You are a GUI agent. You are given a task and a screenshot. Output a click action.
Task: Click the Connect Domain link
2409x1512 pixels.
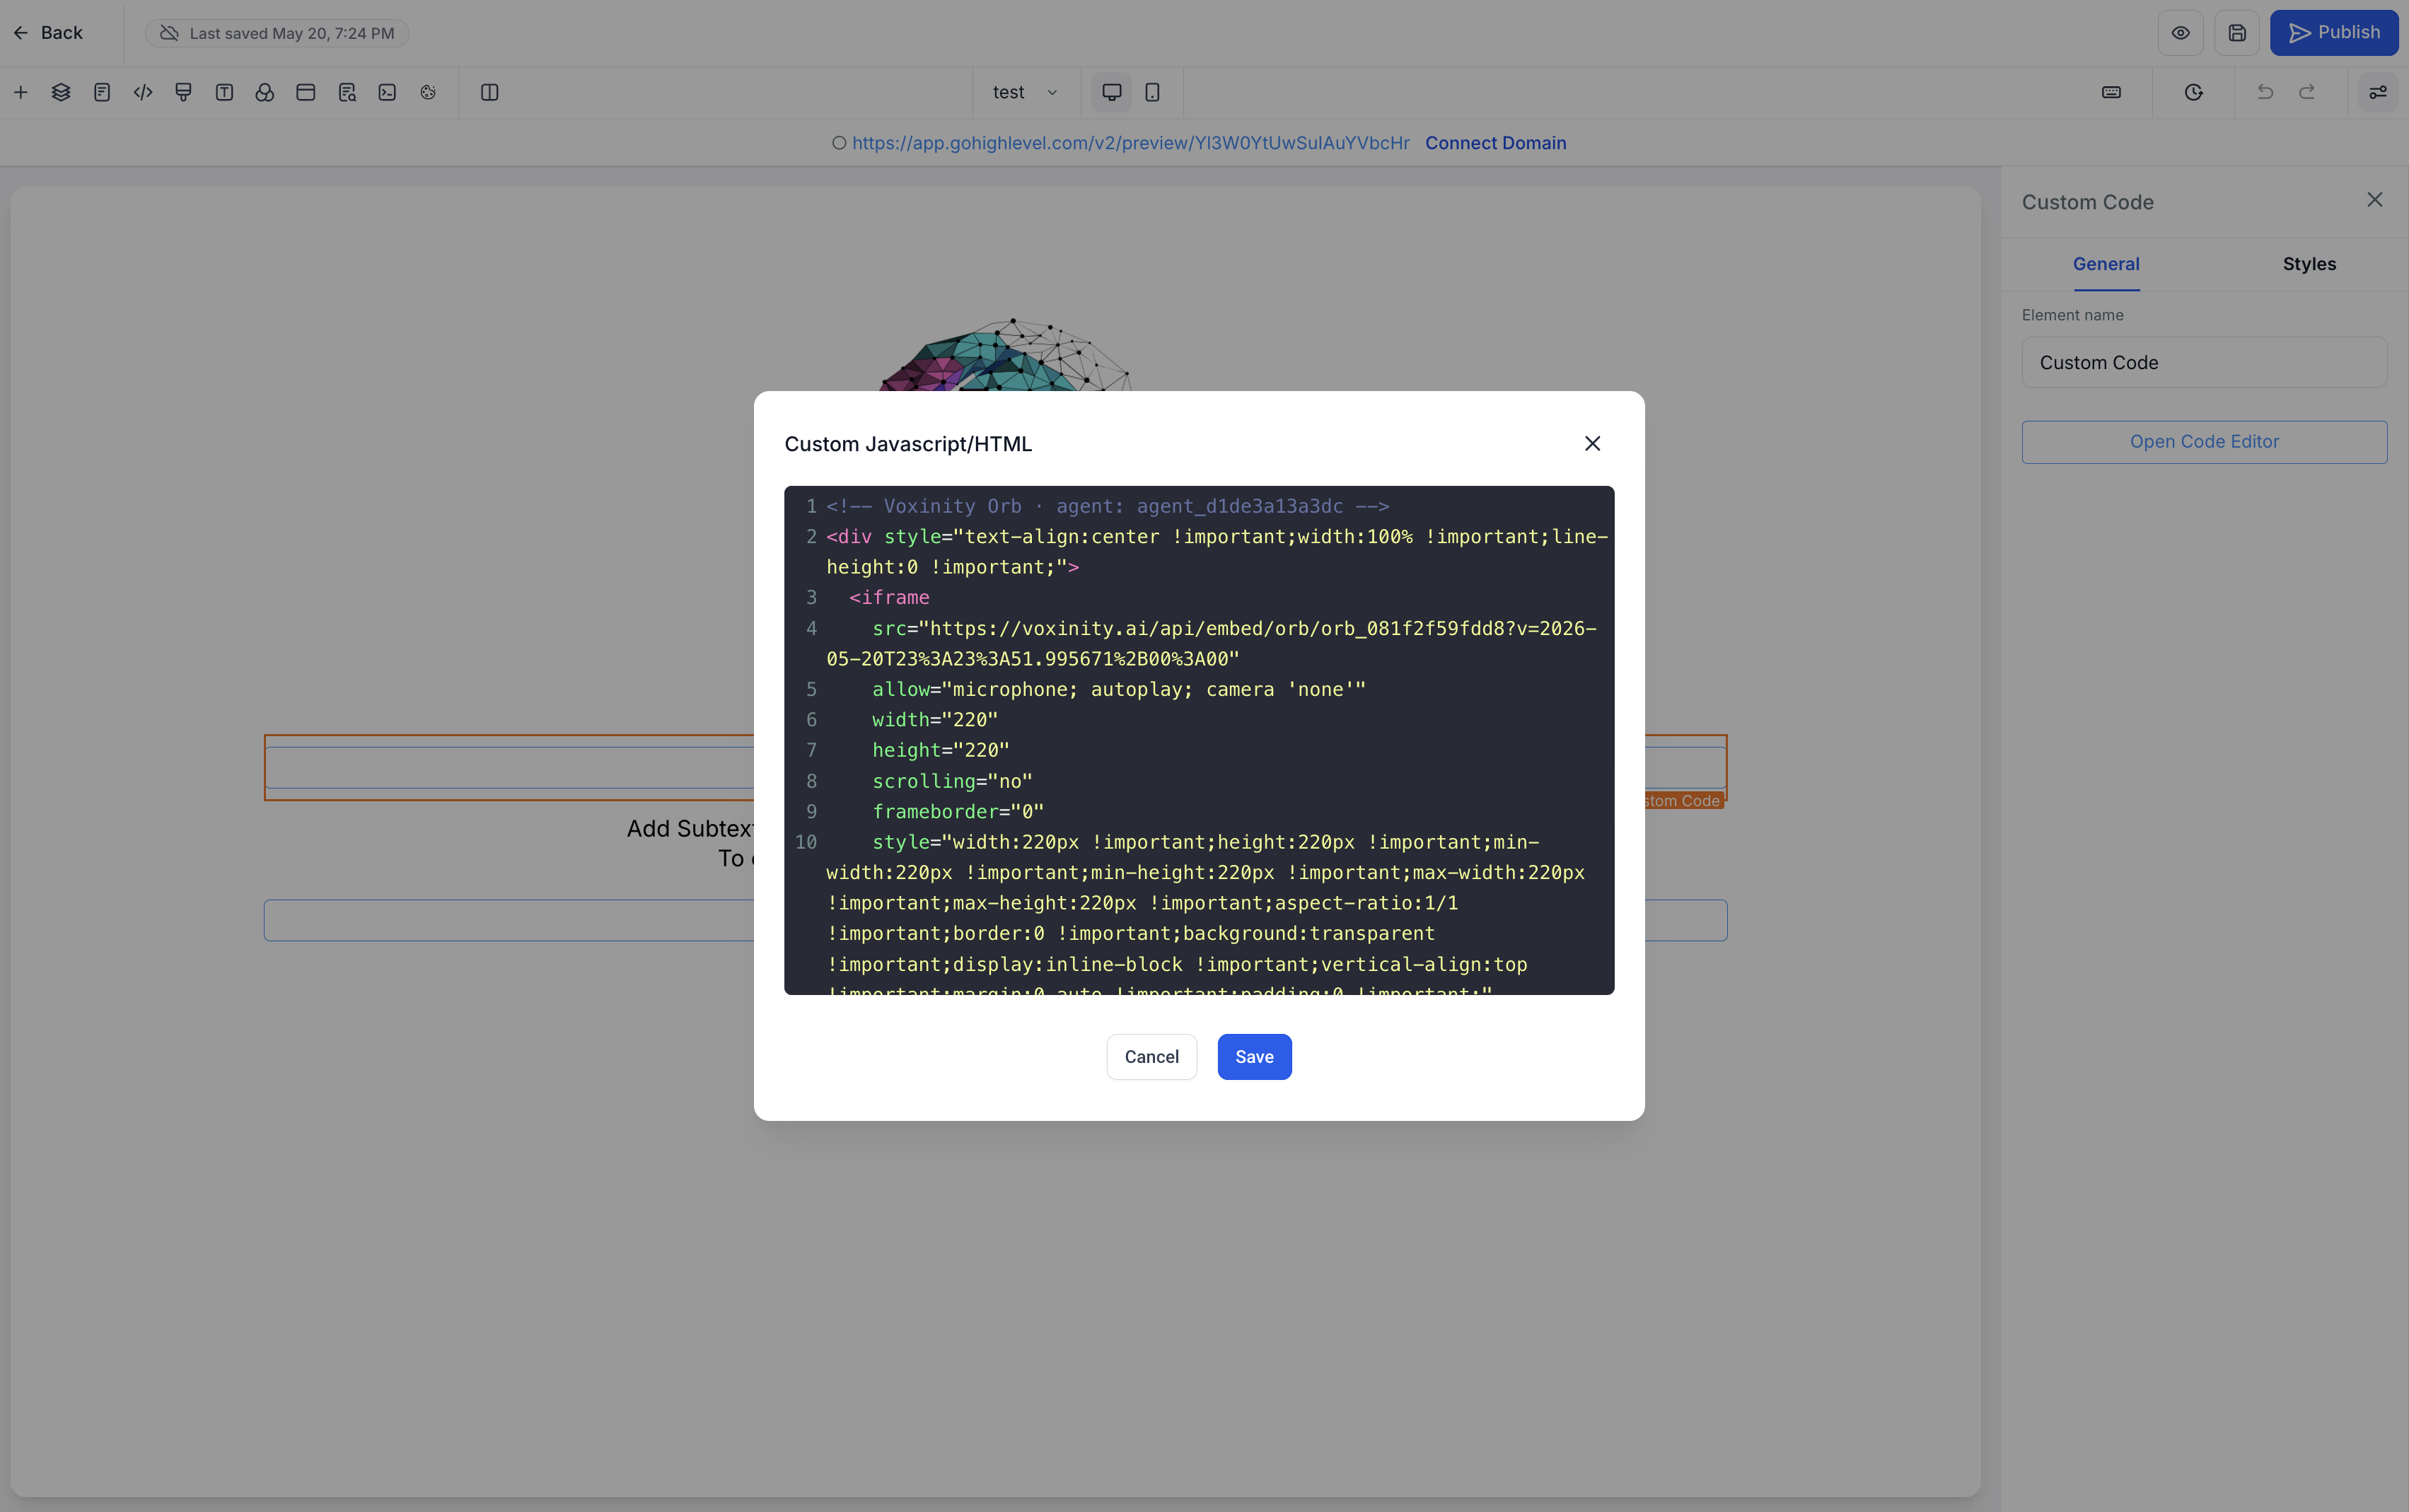click(1495, 143)
